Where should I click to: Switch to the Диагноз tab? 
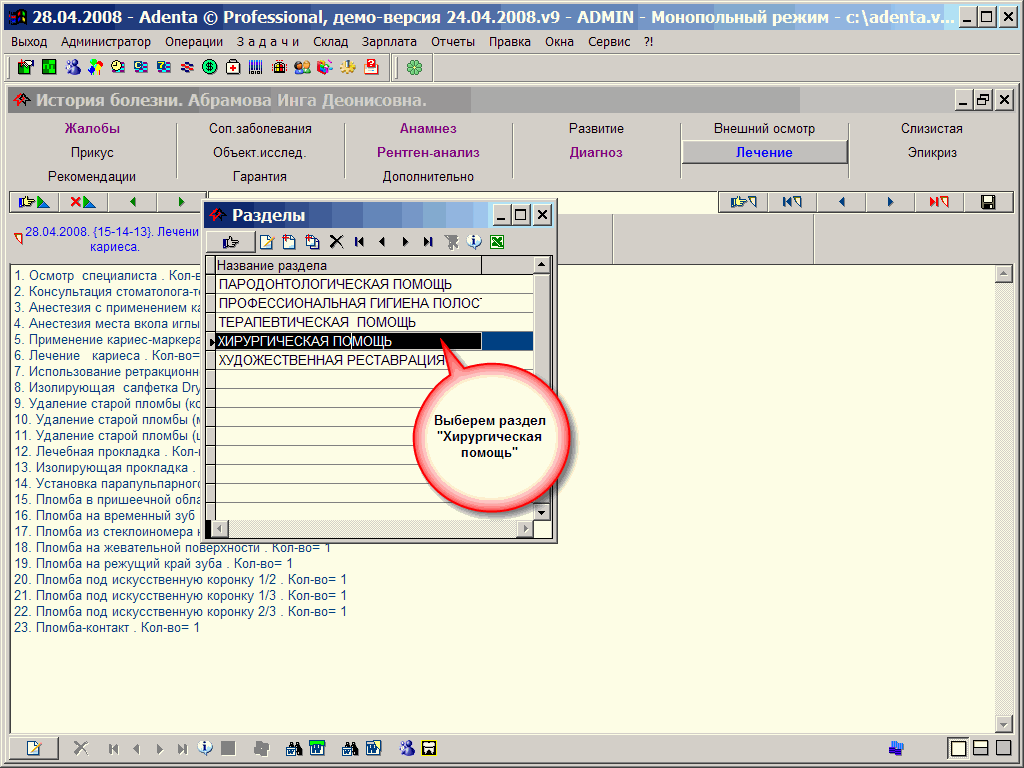[596, 153]
